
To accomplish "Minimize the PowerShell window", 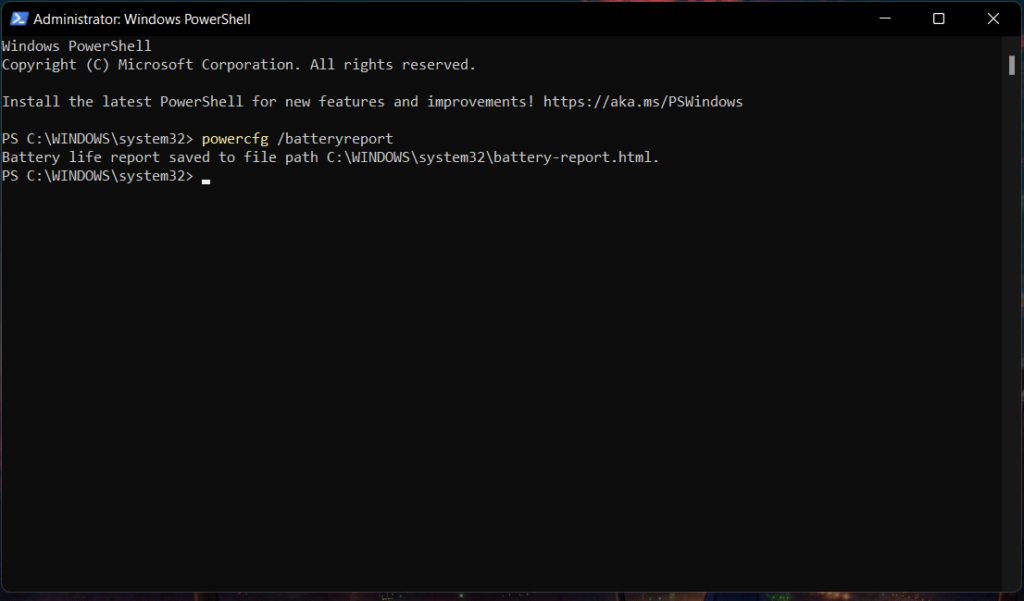I will (x=884, y=18).
